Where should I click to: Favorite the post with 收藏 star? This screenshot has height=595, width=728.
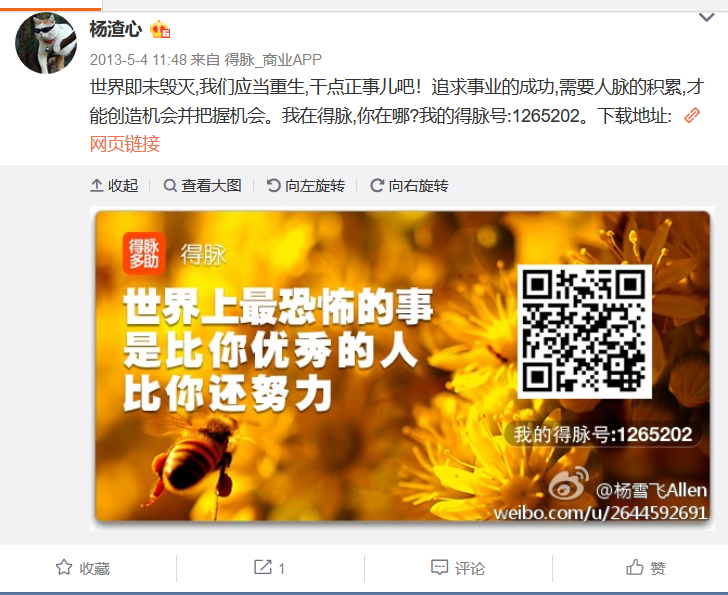point(83,568)
